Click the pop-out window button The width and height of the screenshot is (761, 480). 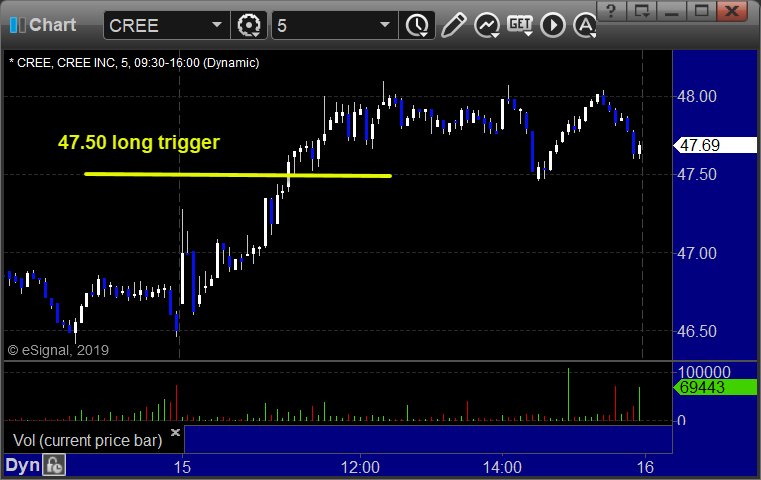[x=641, y=11]
